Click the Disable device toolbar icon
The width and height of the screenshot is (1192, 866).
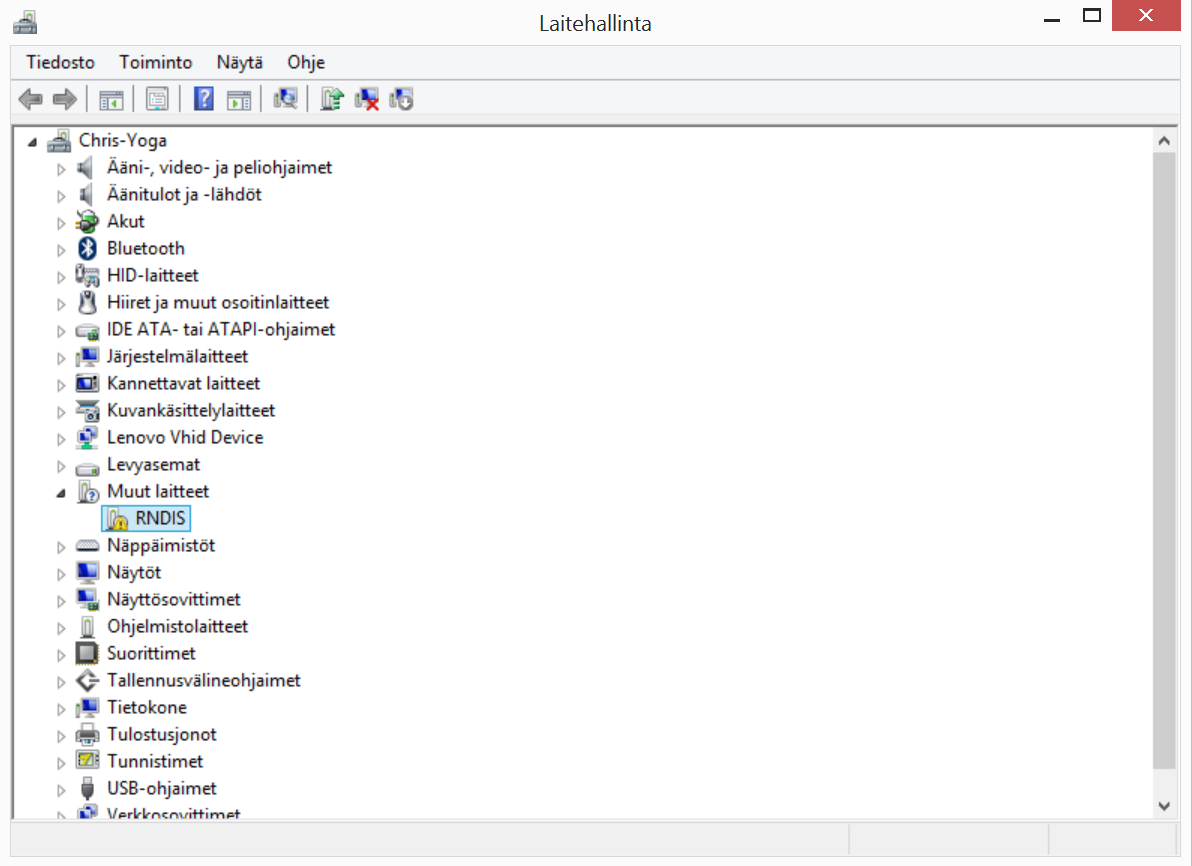pyautogui.click(x=401, y=98)
